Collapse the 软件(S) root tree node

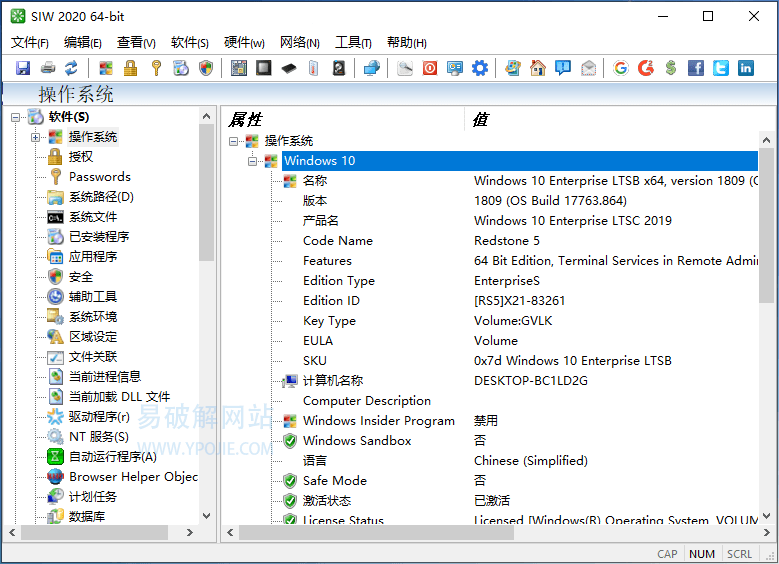point(16,117)
